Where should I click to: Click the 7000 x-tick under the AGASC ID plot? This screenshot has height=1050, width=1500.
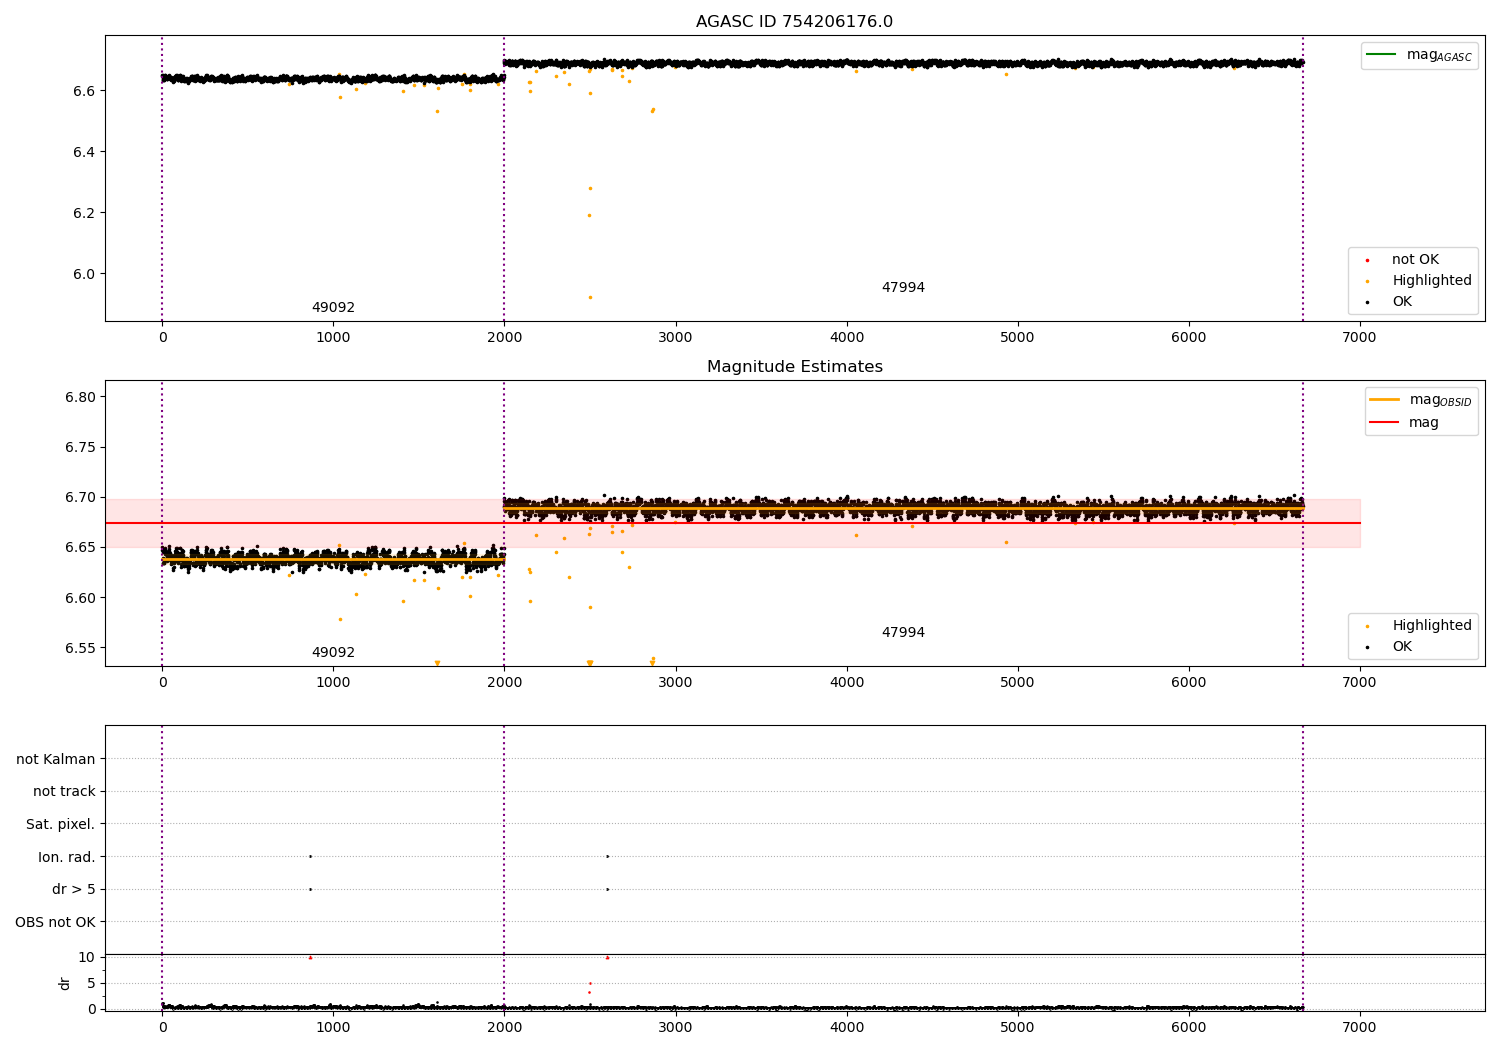[1359, 338]
